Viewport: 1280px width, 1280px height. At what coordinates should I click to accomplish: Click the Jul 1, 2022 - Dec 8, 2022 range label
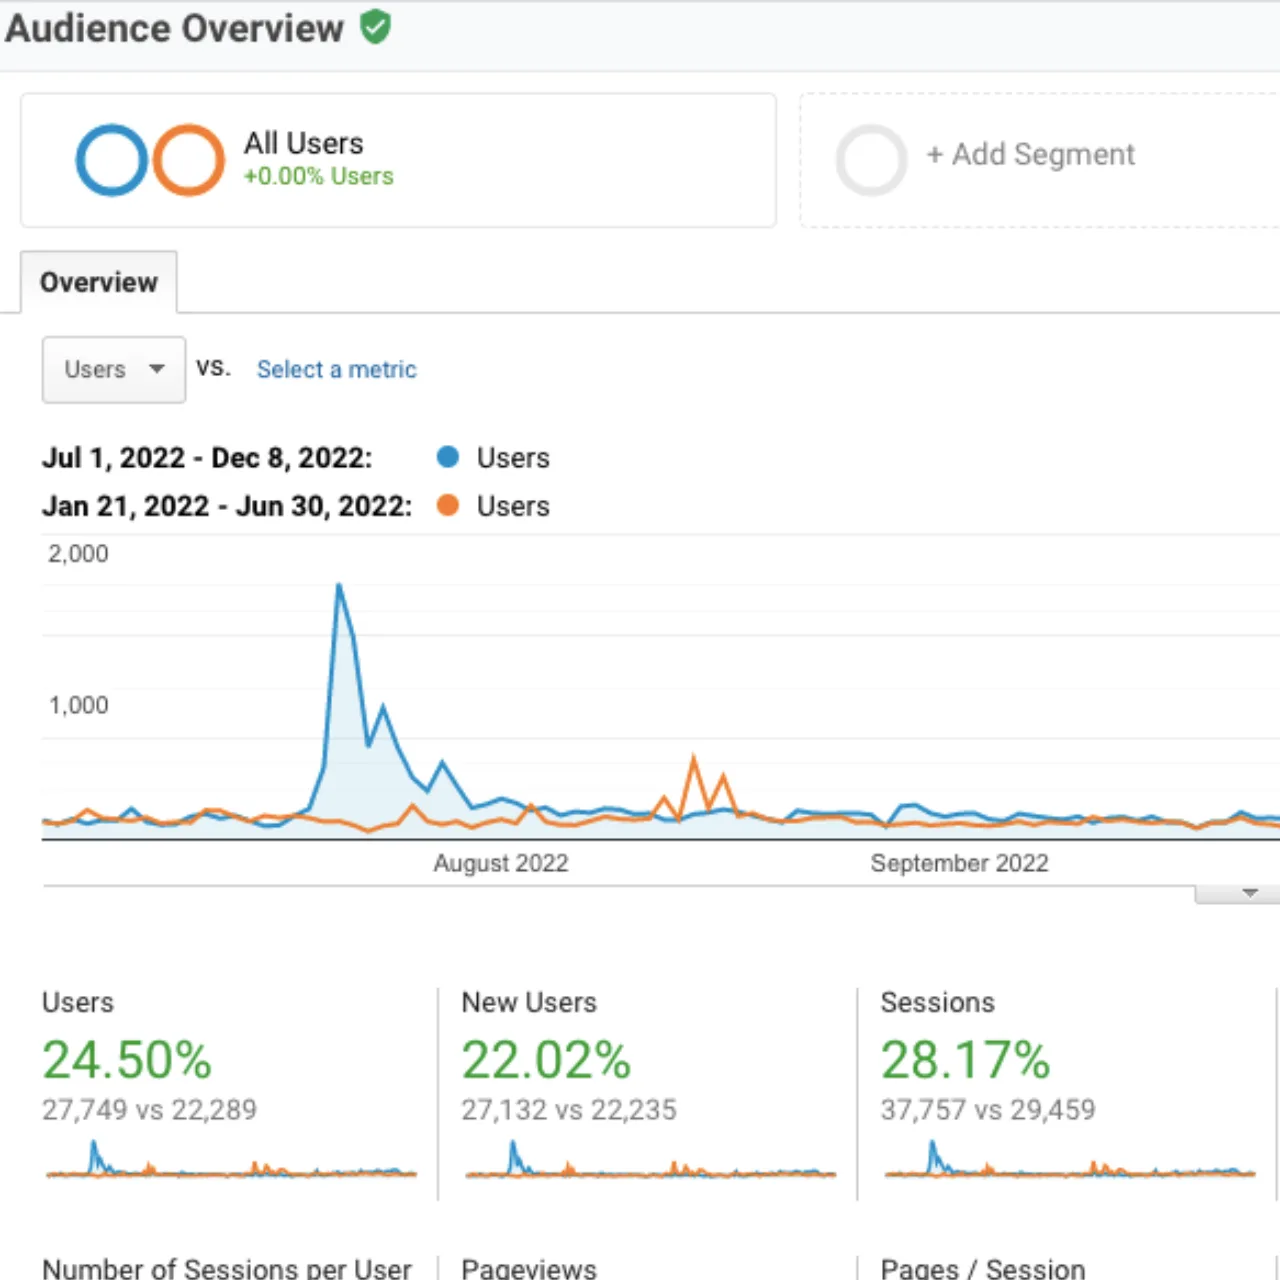pos(207,458)
